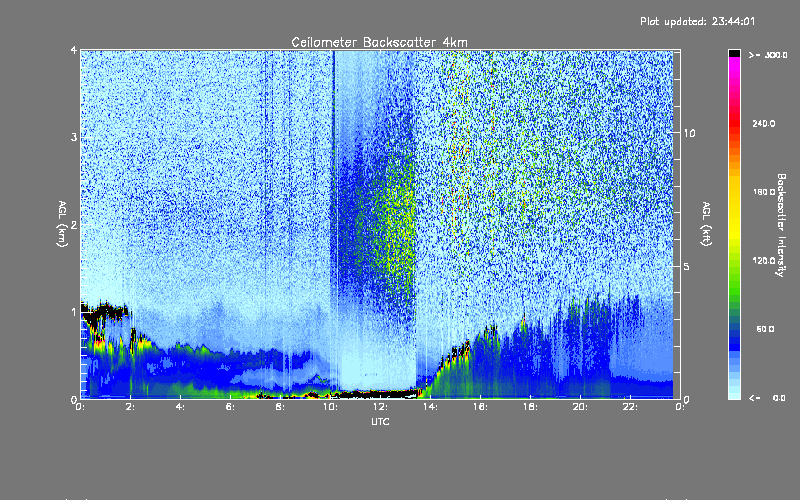Click the right "AGL (kft)" axis label

[x=706, y=224]
